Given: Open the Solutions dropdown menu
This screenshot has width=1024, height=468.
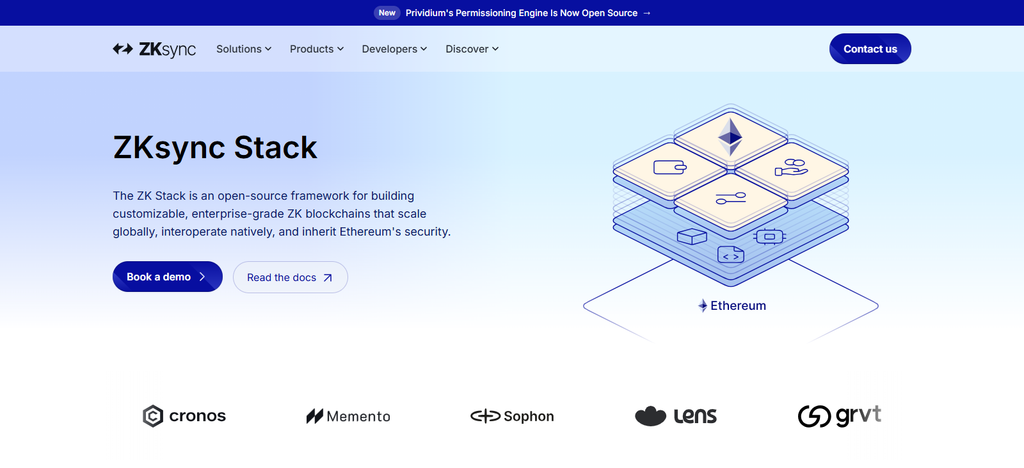Looking at the screenshot, I should 244,49.
